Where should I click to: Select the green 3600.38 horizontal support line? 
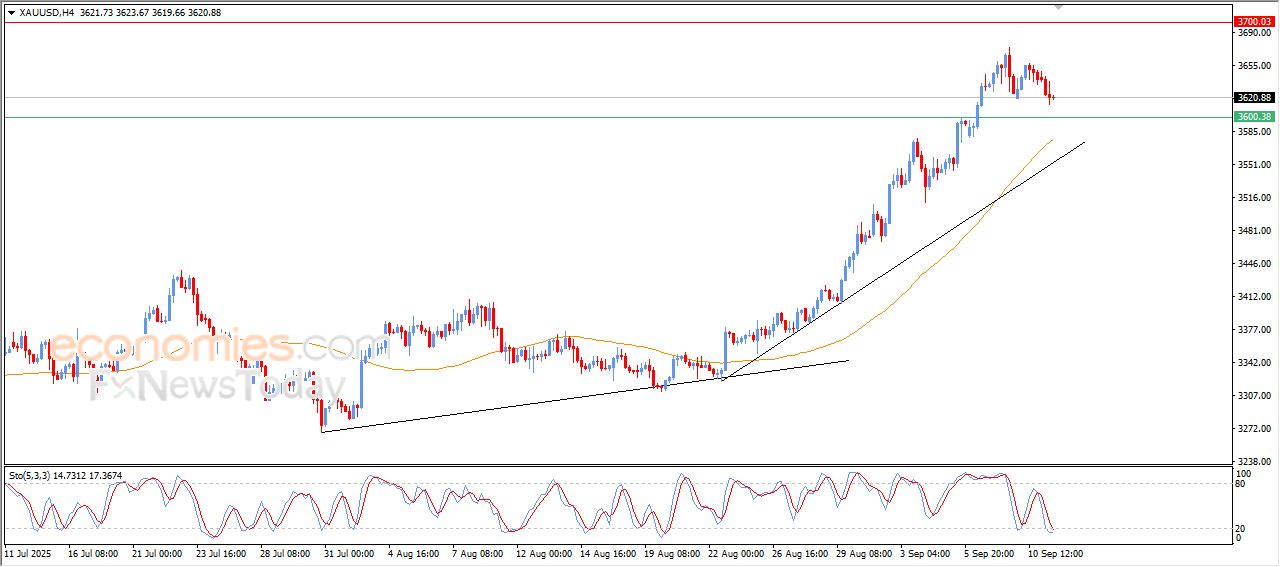pyautogui.click(x=600, y=117)
